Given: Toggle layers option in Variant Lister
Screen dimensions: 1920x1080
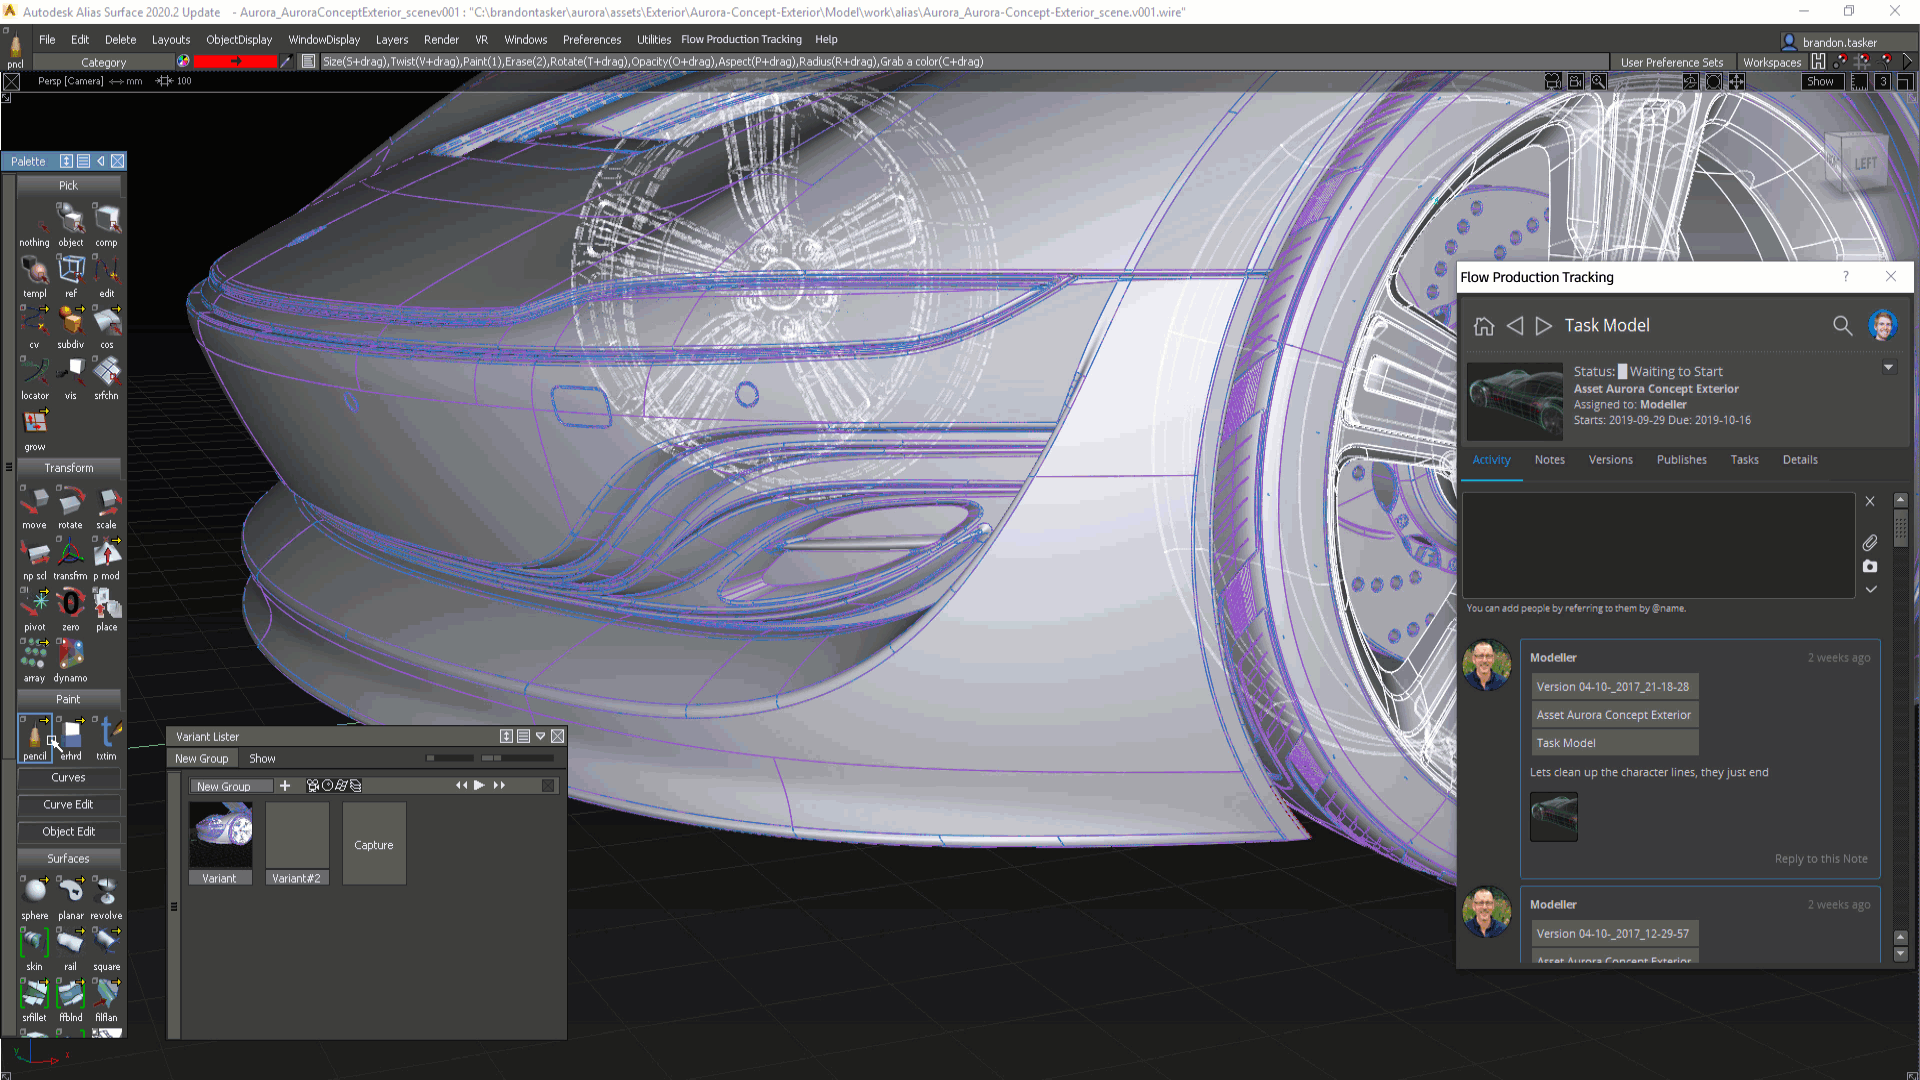Looking at the screenshot, I should point(355,786).
